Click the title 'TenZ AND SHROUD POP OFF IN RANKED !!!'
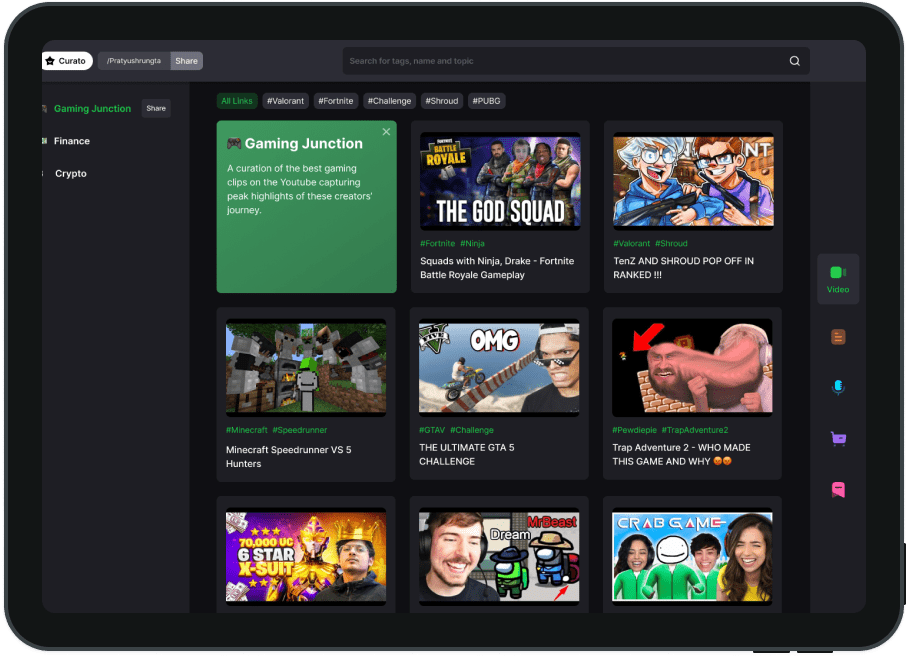Viewport: 908px width, 657px height. pos(684,268)
